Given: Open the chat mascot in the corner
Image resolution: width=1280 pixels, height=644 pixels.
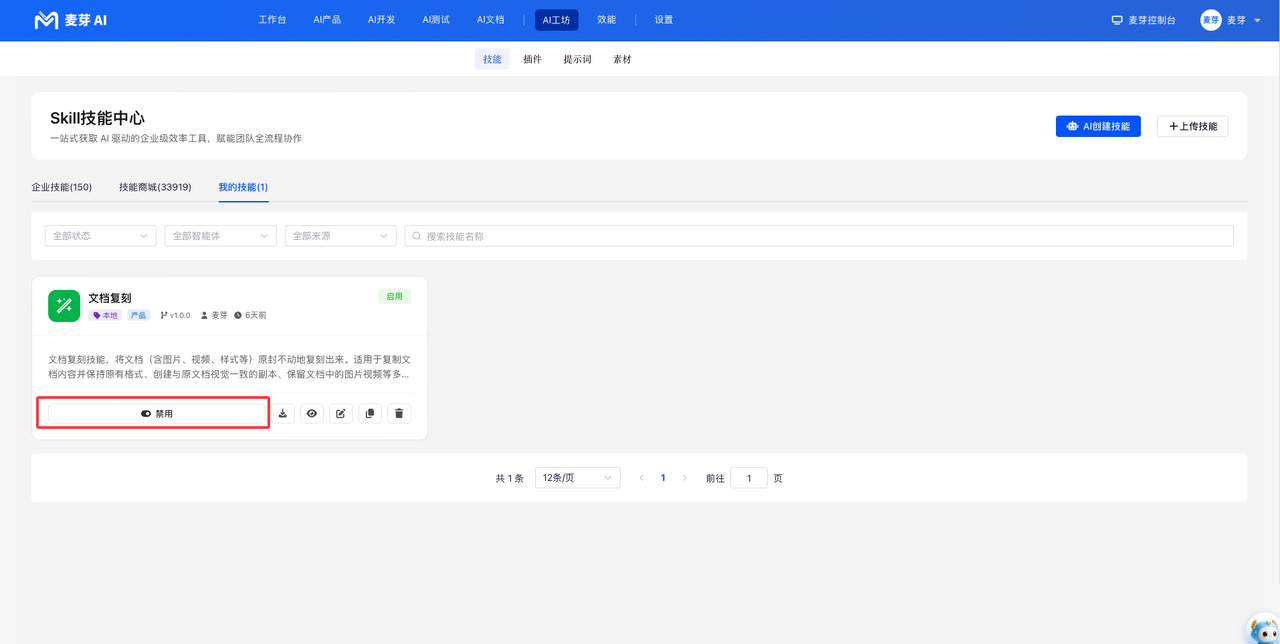Looking at the screenshot, I should (1265, 630).
